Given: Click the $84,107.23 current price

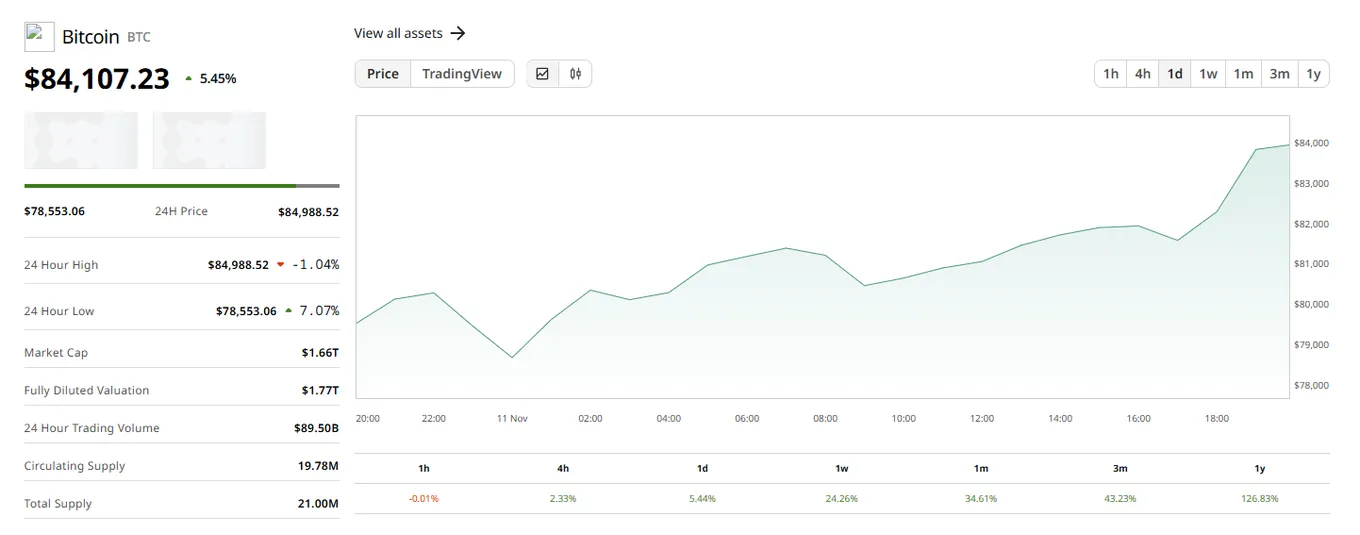Looking at the screenshot, I should [x=97, y=79].
